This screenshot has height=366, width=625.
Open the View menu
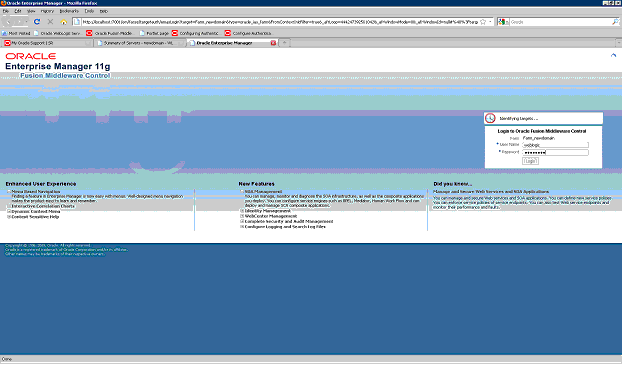click(31, 11)
